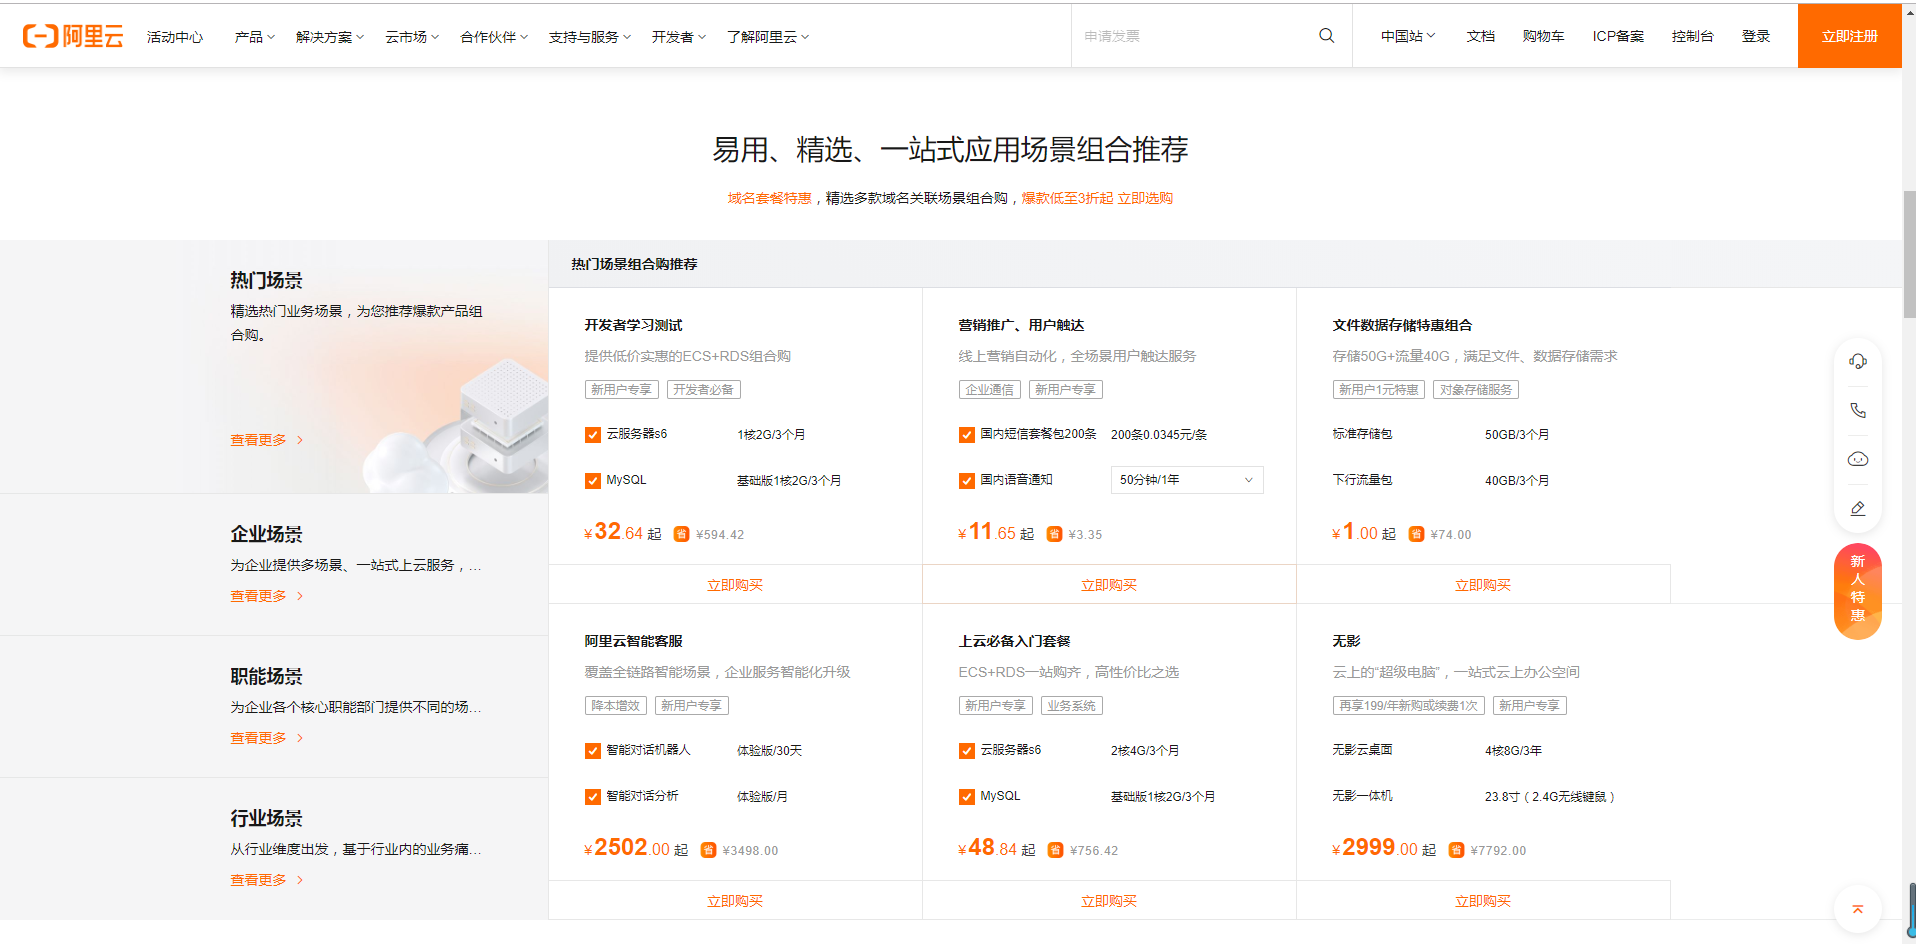Image resolution: width=1916 pixels, height=944 pixels.
Task: Open ICP备案 in top navigation
Action: pos(1618,36)
